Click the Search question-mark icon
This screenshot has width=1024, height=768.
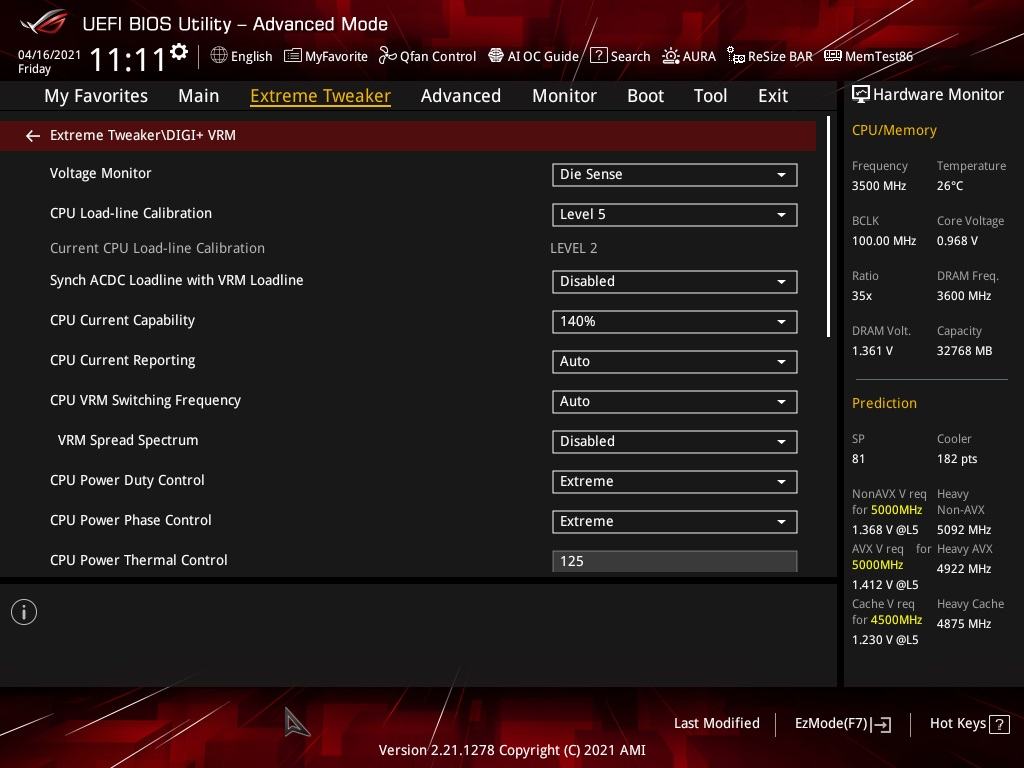pos(598,56)
